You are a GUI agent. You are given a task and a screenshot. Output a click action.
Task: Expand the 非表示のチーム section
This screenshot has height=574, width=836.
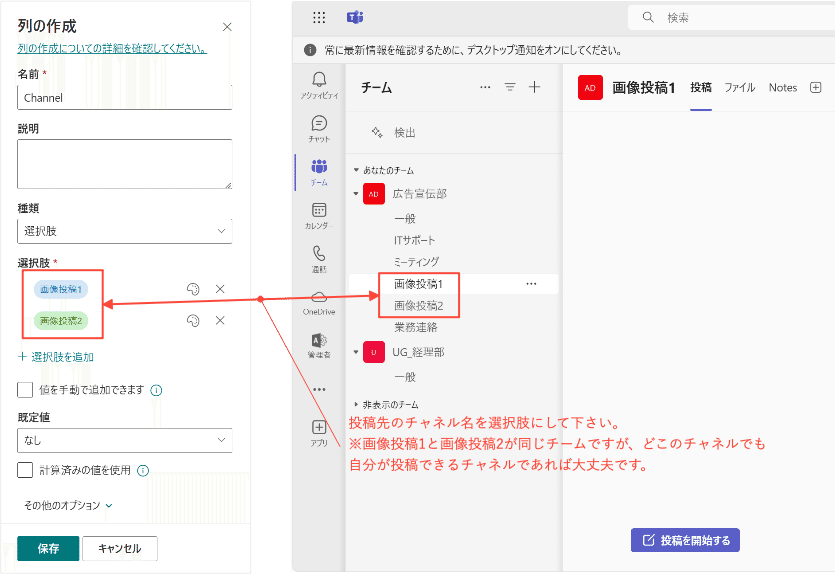(x=357, y=405)
